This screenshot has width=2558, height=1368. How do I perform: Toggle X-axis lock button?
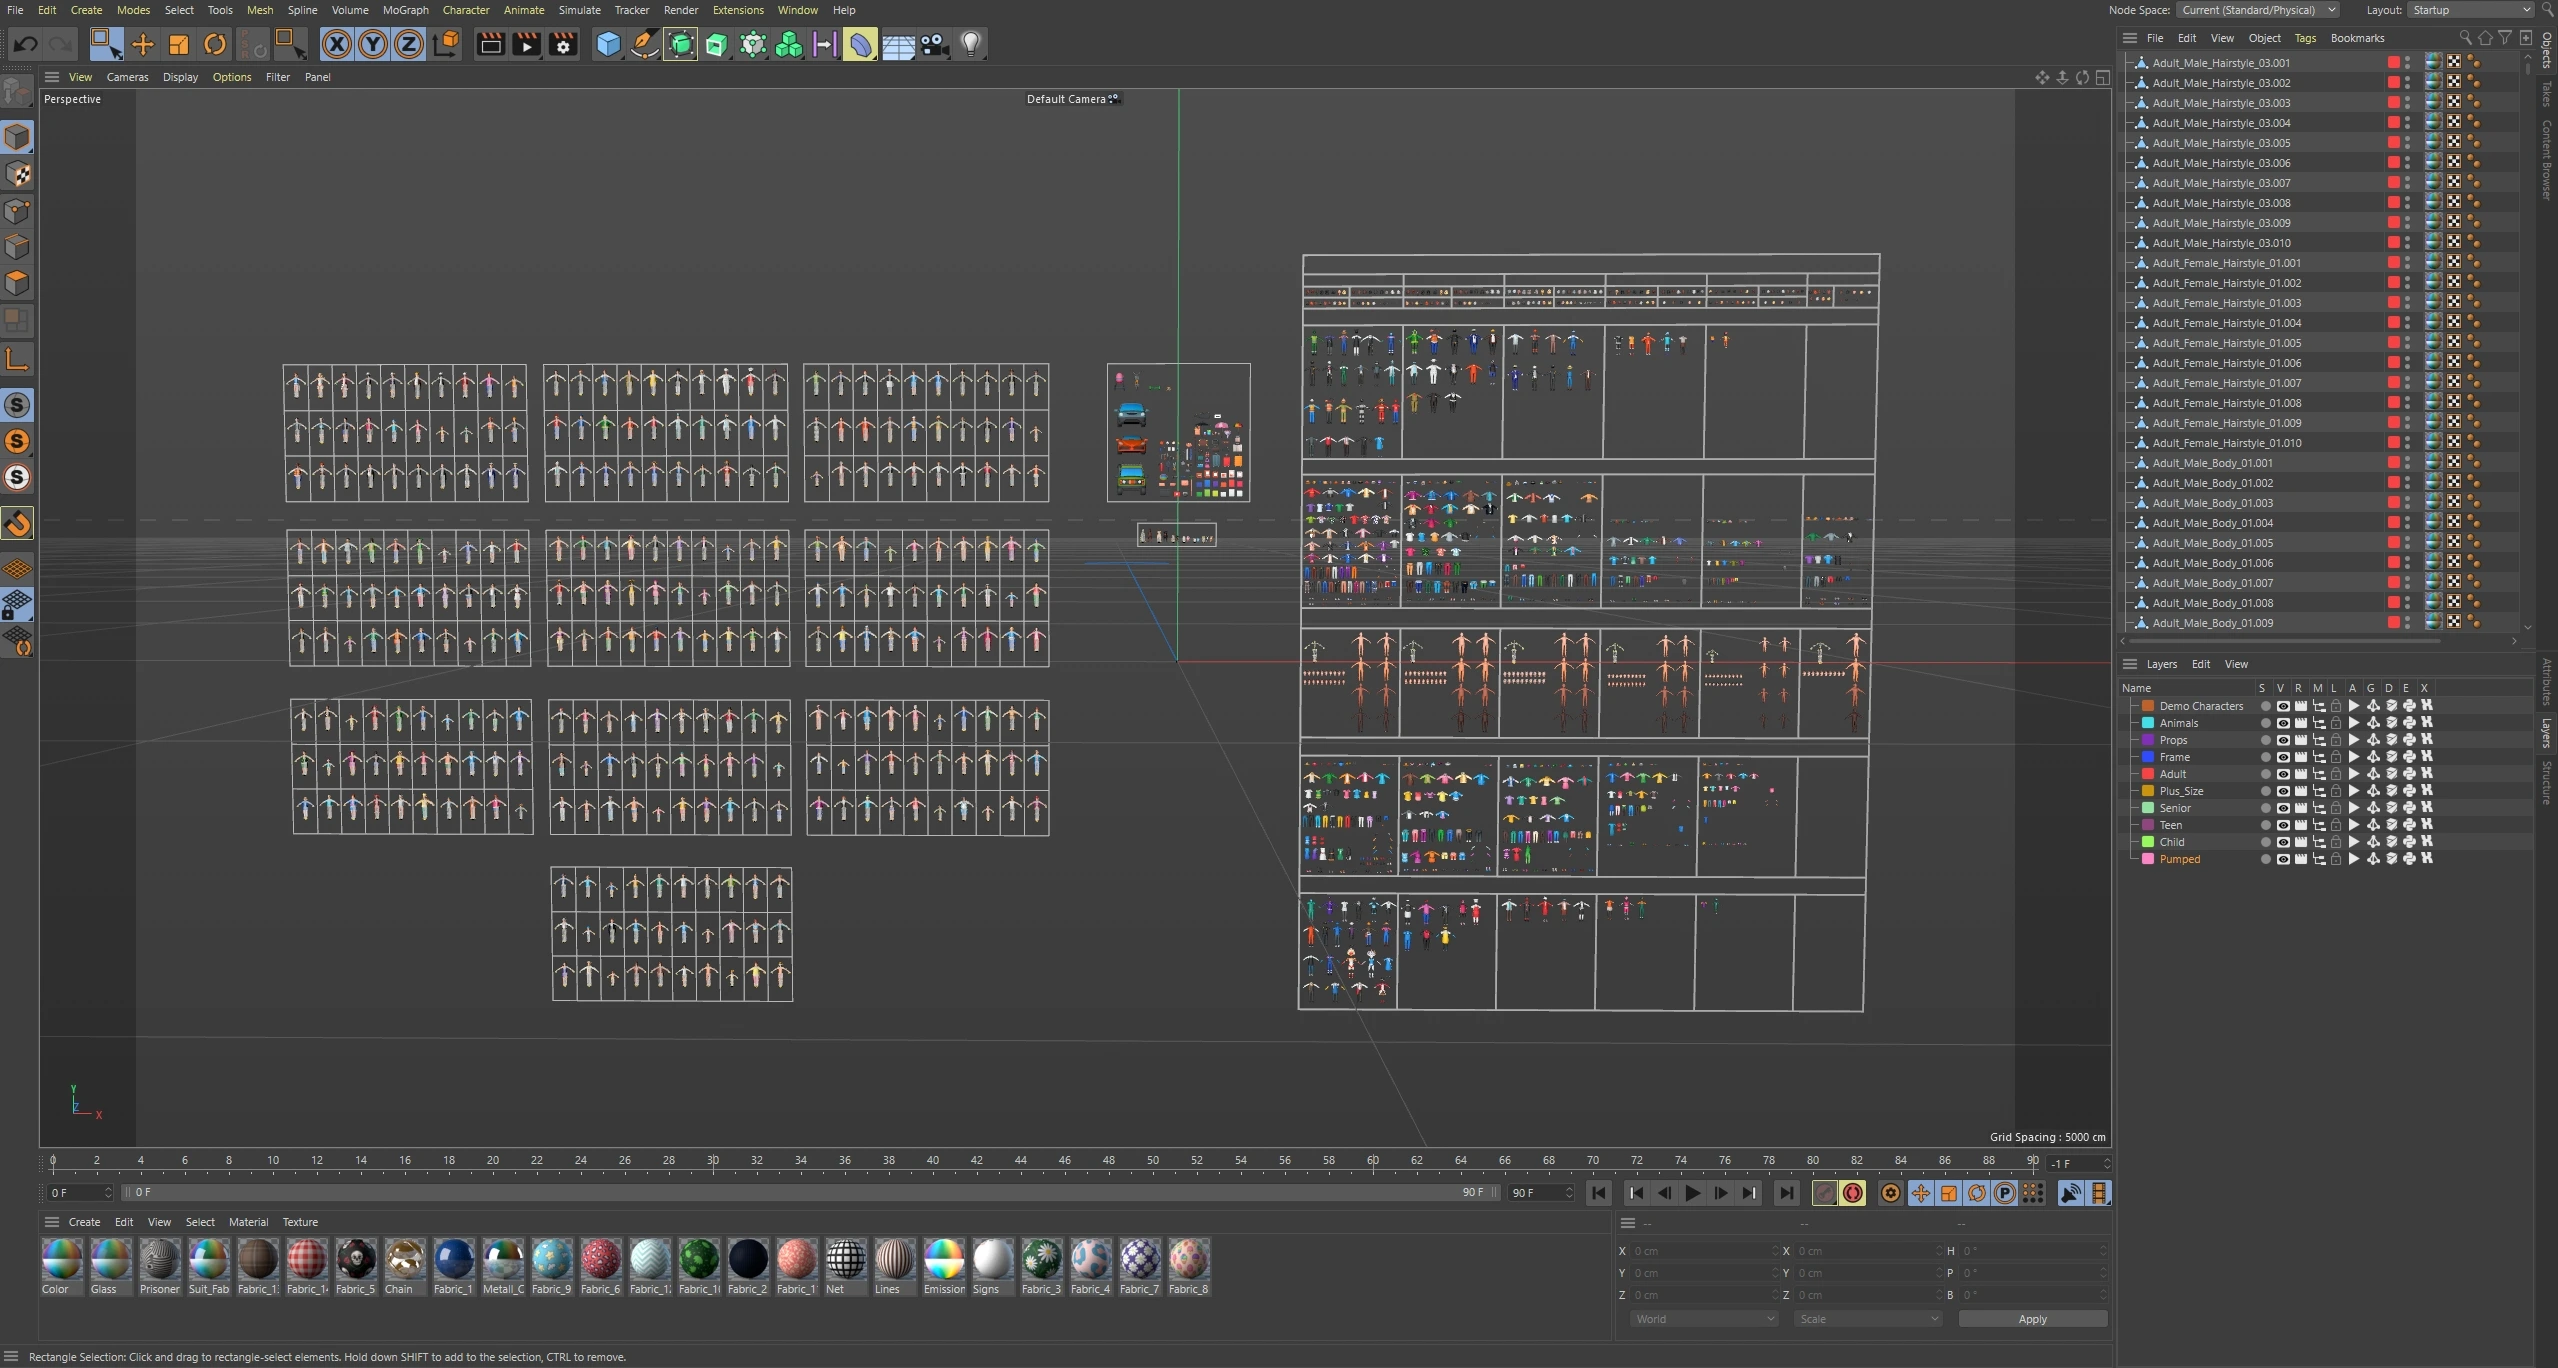337,44
